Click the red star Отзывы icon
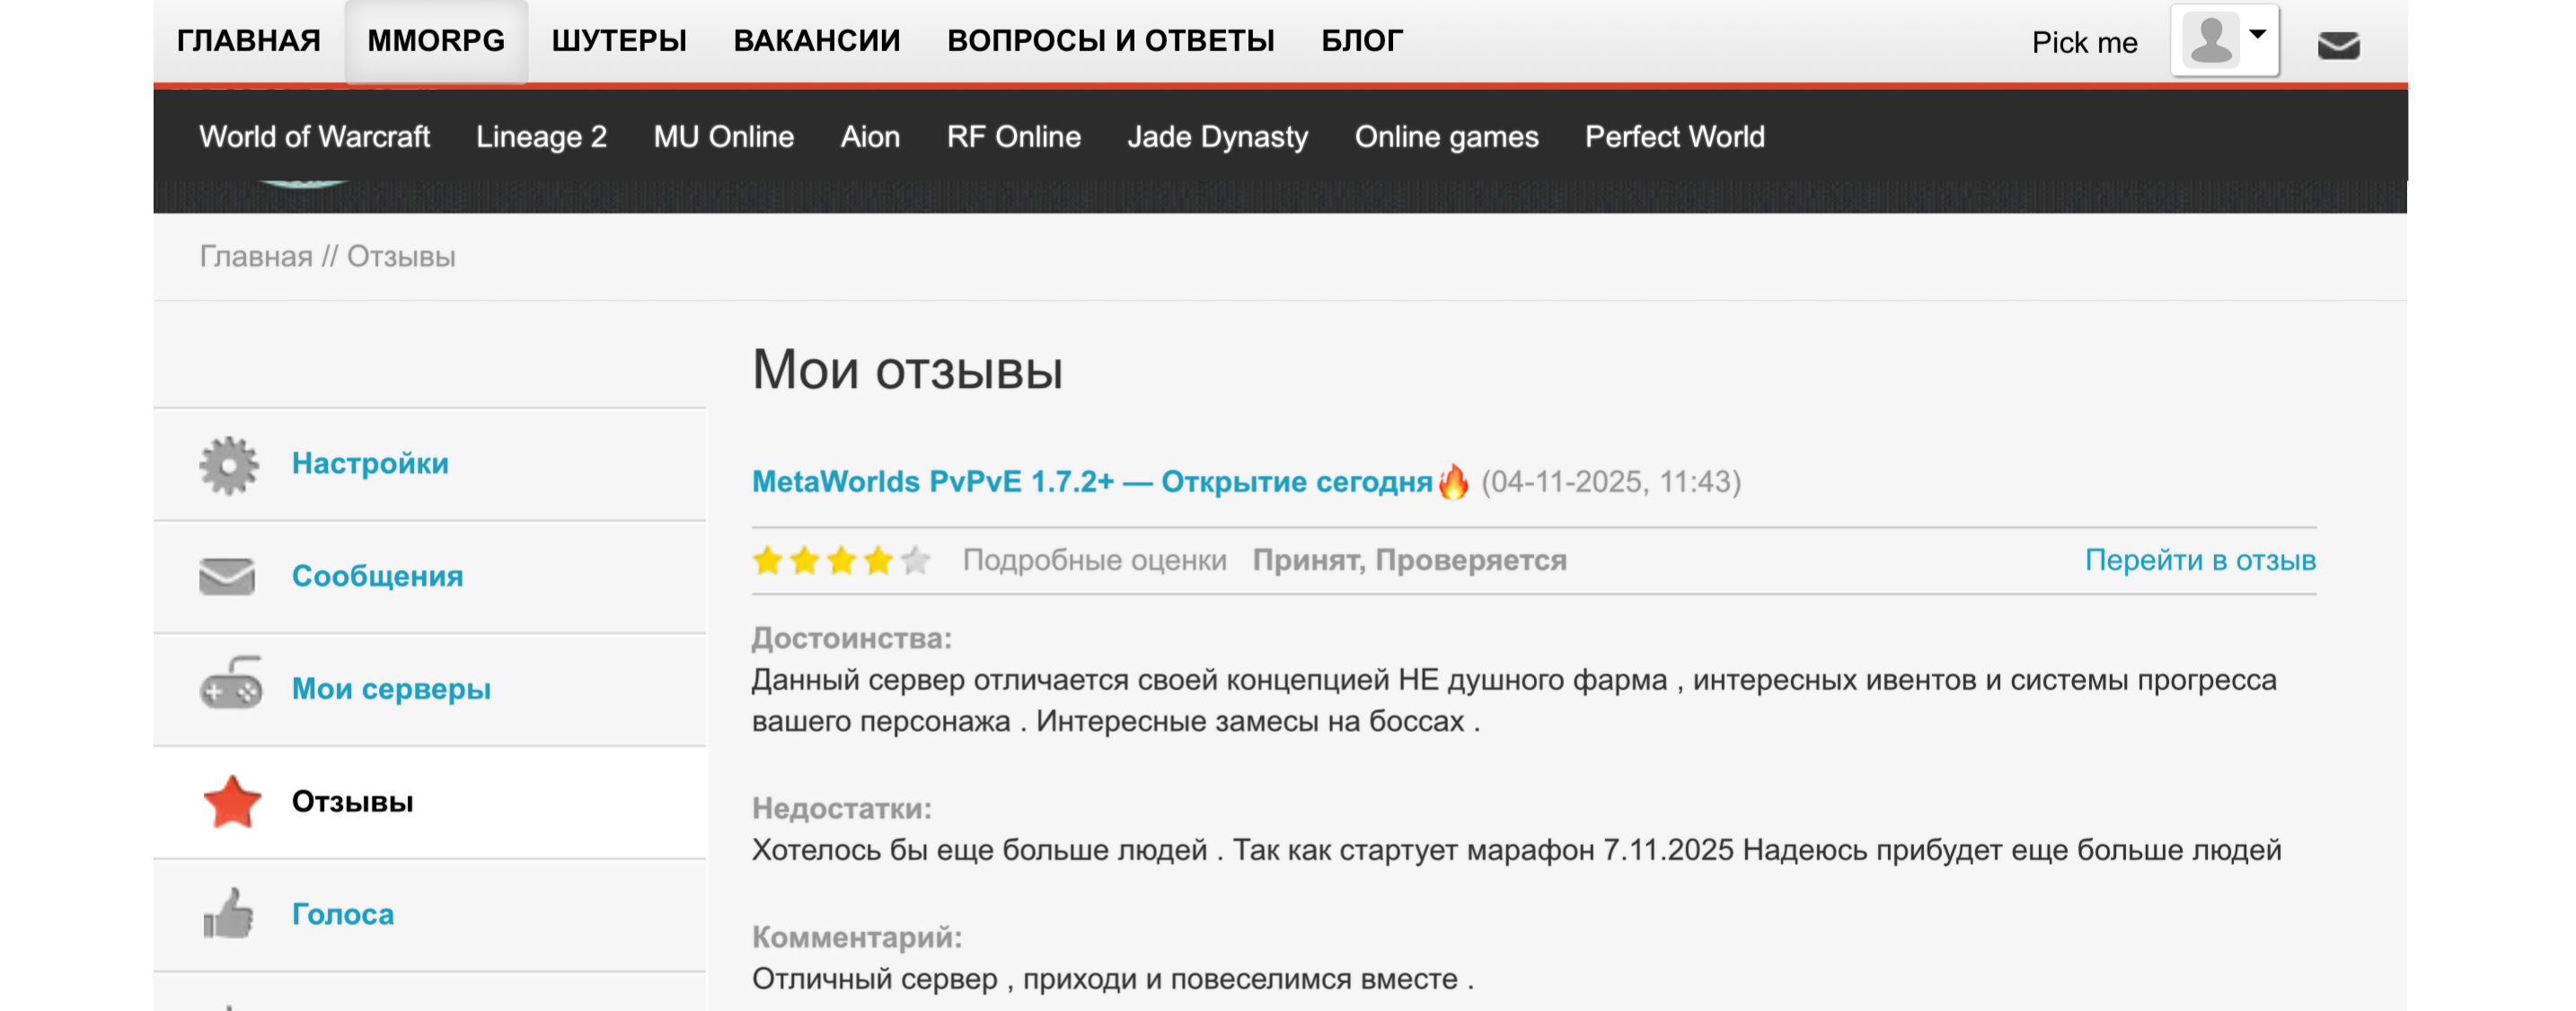The width and height of the screenshot is (2576, 1011). [x=232, y=802]
